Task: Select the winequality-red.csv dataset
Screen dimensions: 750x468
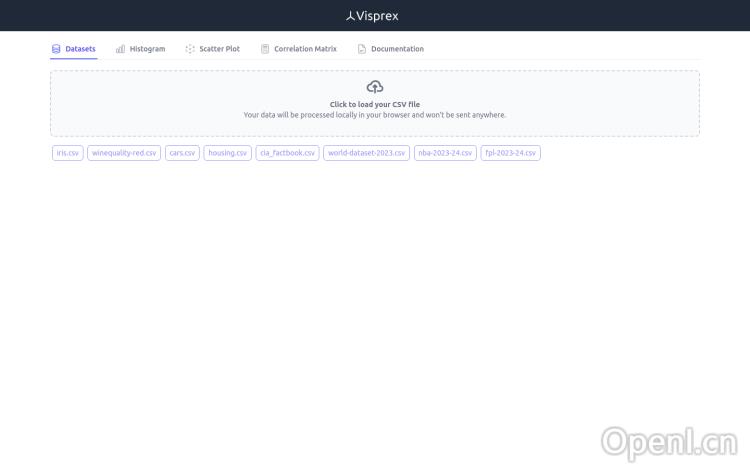Action: 124,153
